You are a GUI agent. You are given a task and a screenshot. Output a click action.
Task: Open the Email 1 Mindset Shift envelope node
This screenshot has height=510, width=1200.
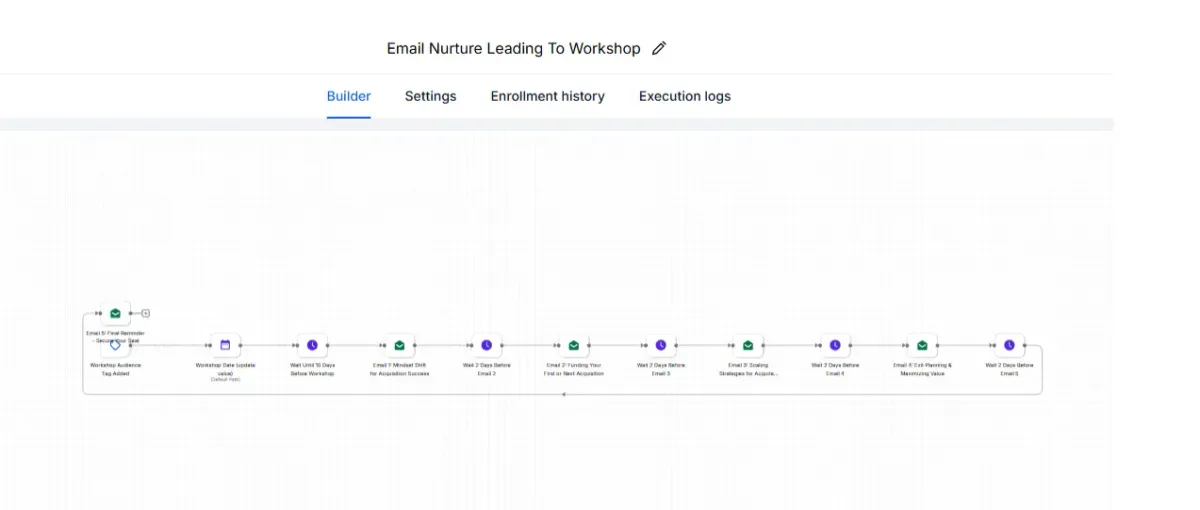point(399,345)
